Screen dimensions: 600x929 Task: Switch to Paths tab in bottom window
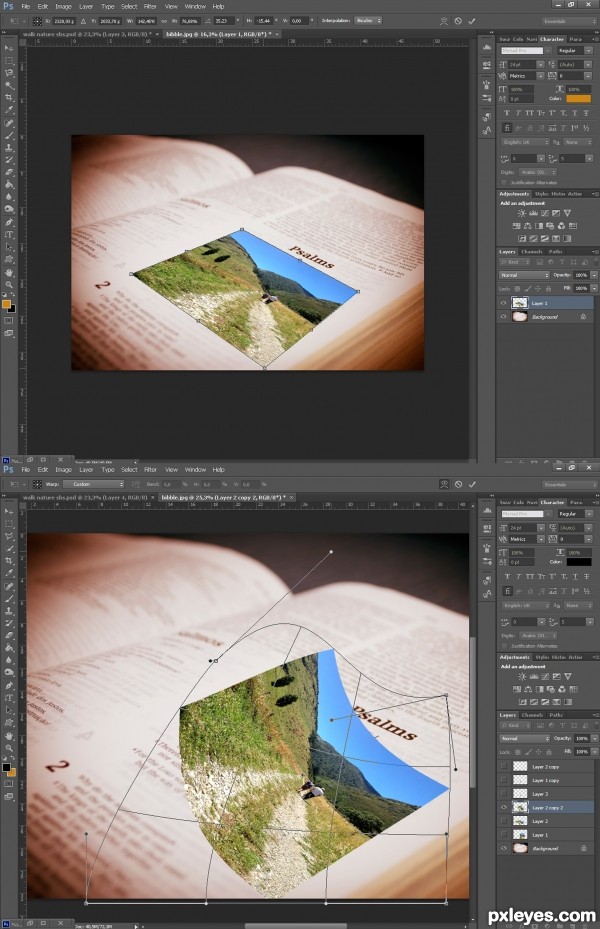556,715
